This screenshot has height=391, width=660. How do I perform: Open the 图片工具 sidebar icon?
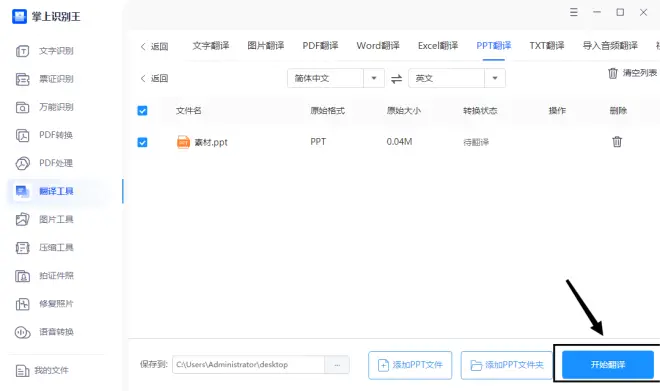coord(22,219)
